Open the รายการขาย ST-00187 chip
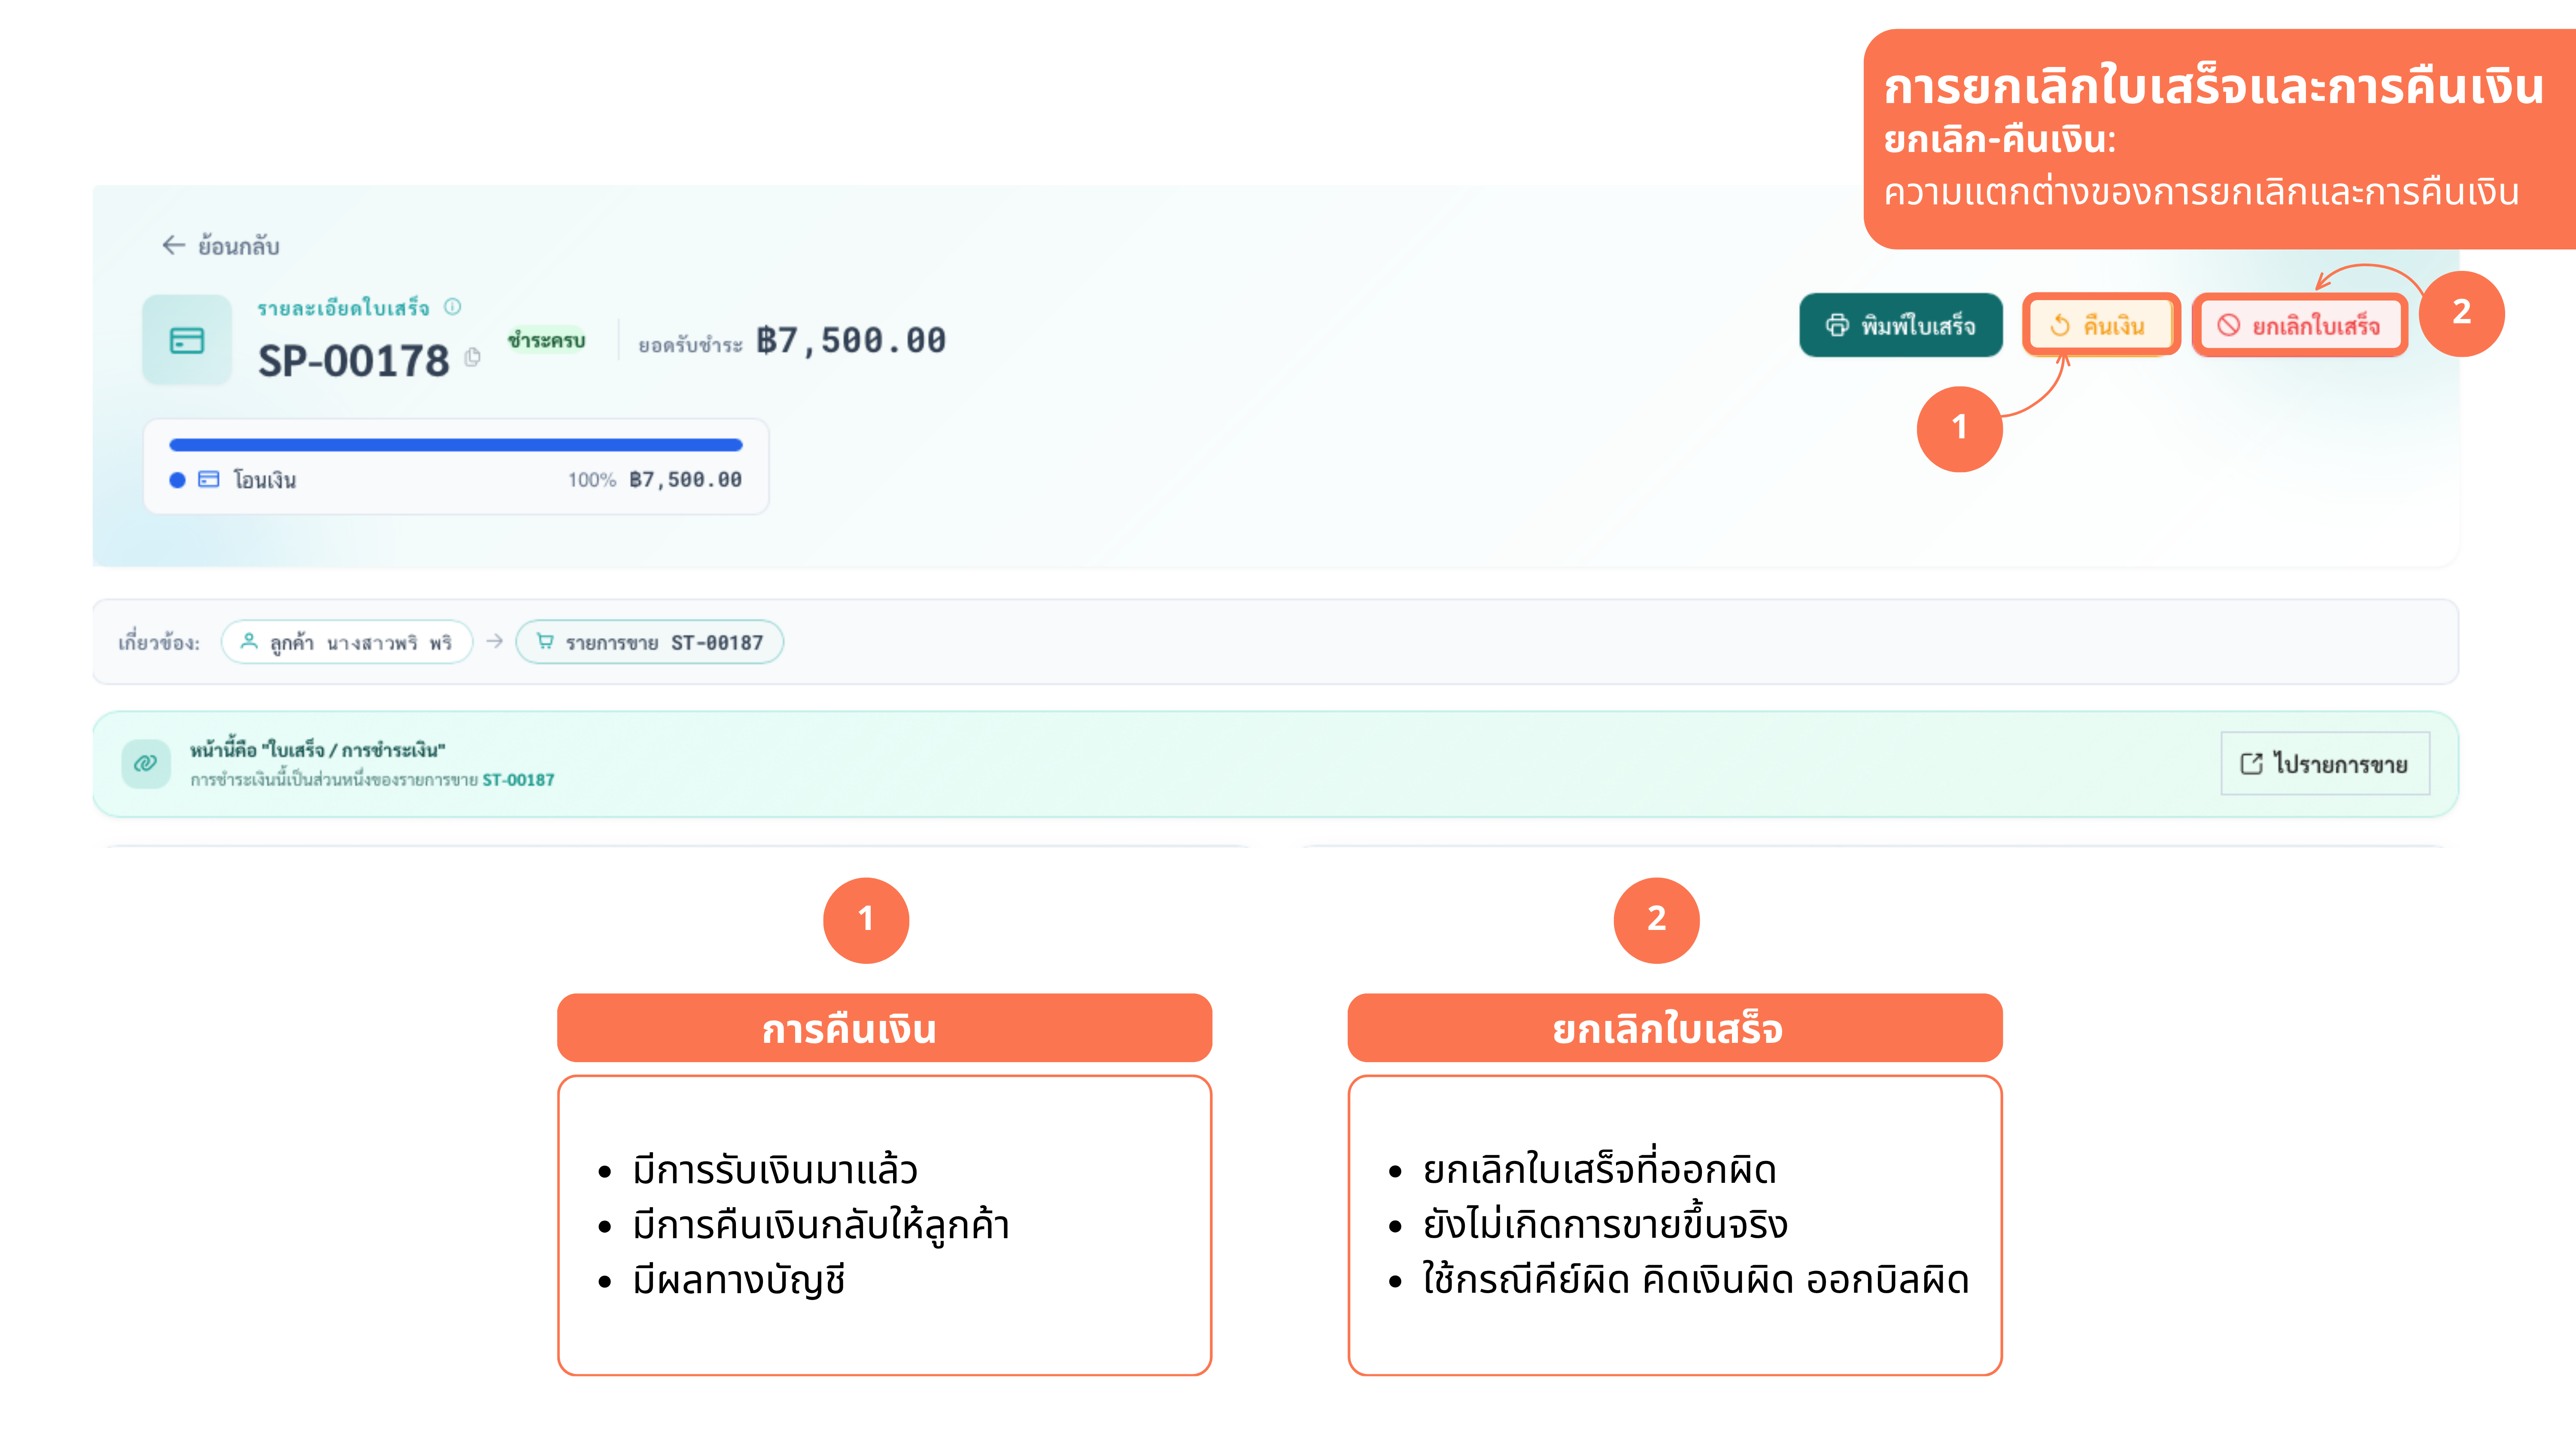The height and width of the screenshot is (1449, 2576). [x=650, y=642]
